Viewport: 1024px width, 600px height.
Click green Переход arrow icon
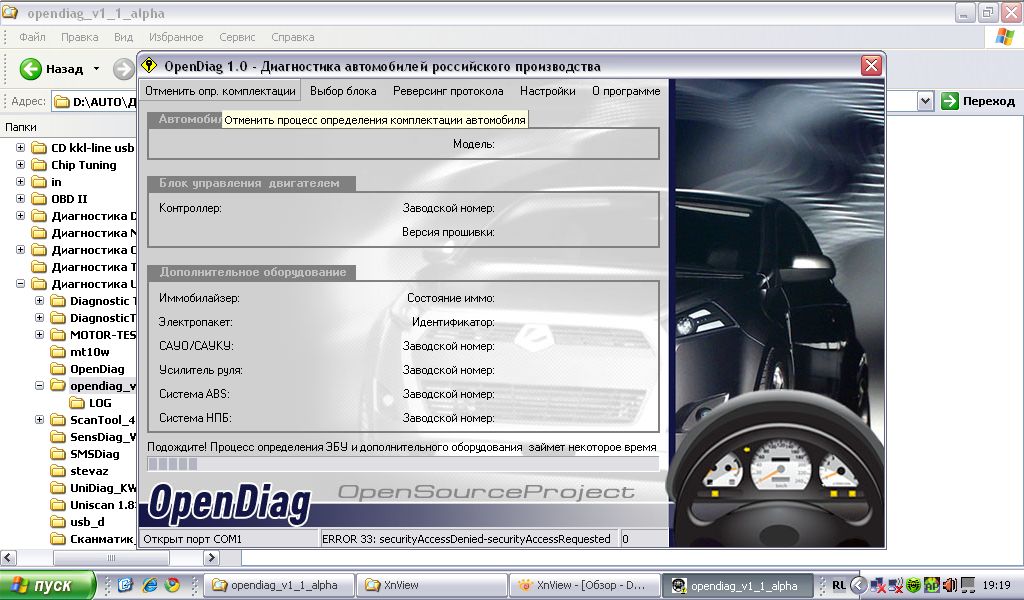[950, 101]
